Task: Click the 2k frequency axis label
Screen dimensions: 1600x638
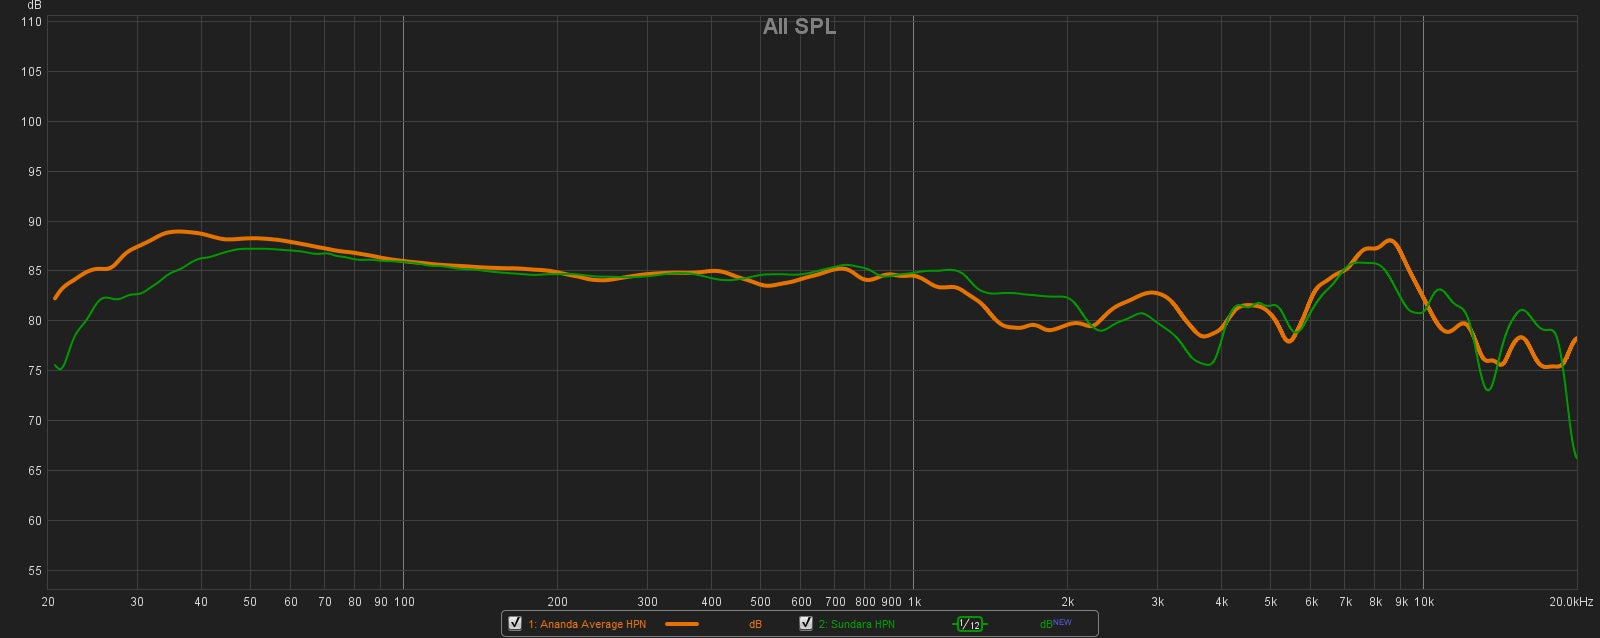Action: [x=1068, y=602]
